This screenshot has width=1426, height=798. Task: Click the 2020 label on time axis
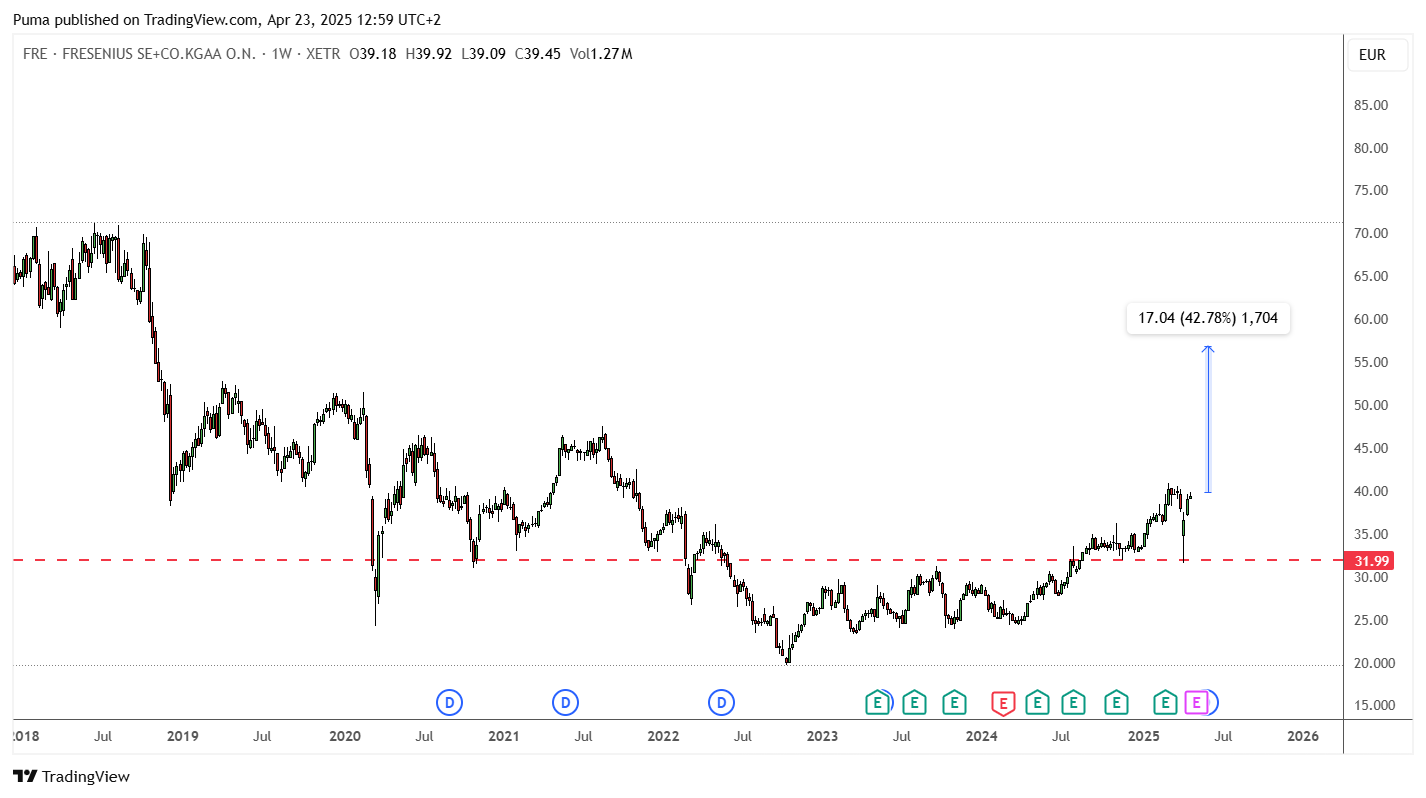[344, 737]
